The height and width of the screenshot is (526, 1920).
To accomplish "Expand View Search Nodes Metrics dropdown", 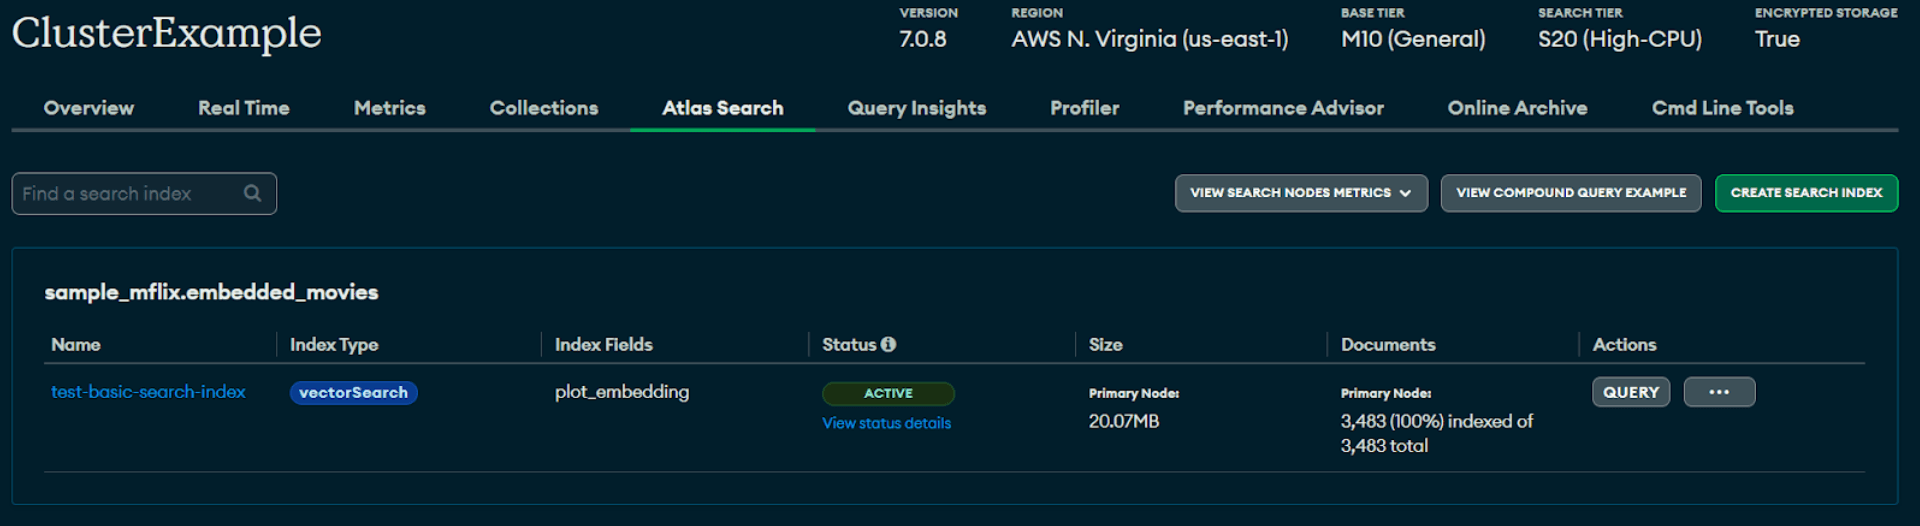I will (1301, 193).
